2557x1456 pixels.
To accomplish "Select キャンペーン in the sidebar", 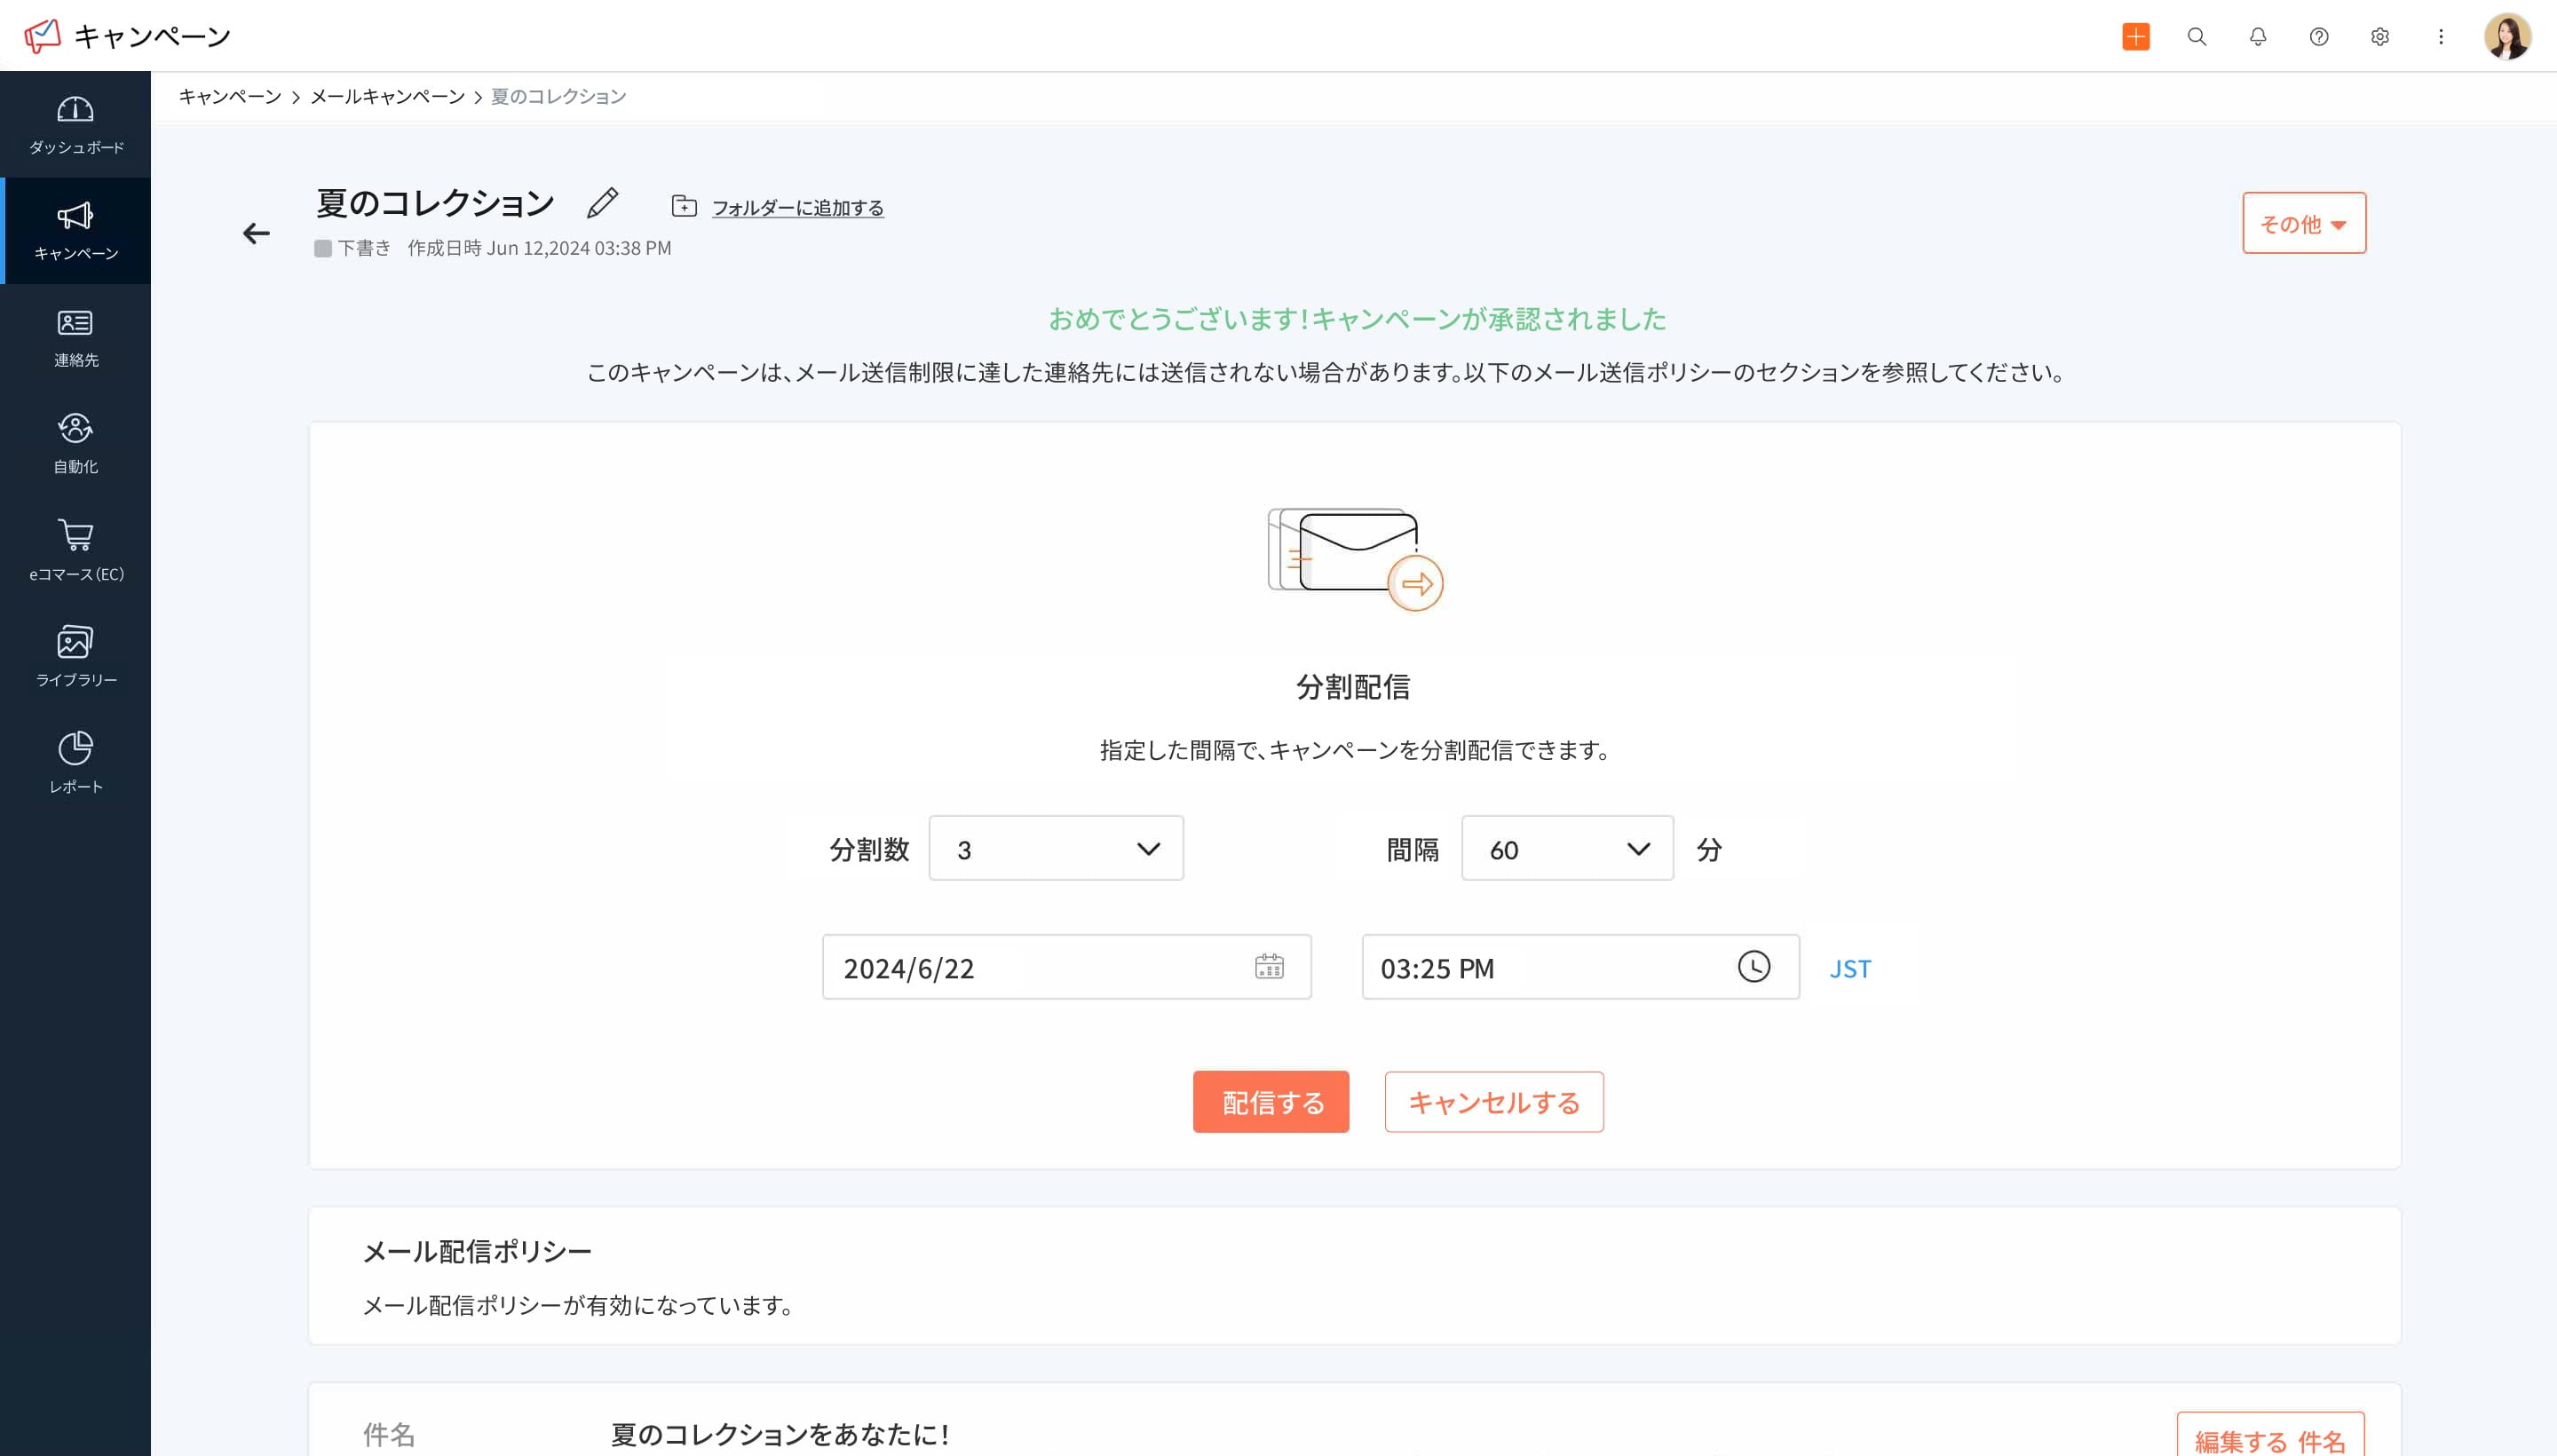I will (76, 231).
